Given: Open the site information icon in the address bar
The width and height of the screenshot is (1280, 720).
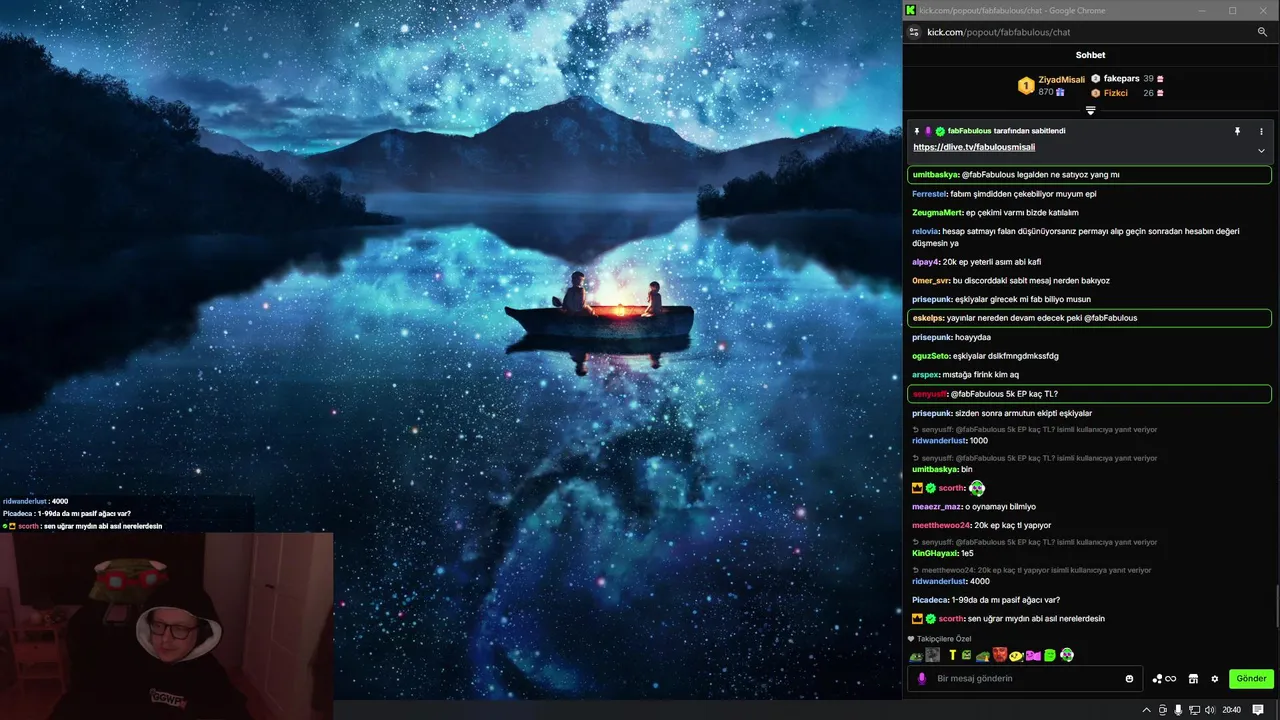Looking at the screenshot, I should click(913, 32).
